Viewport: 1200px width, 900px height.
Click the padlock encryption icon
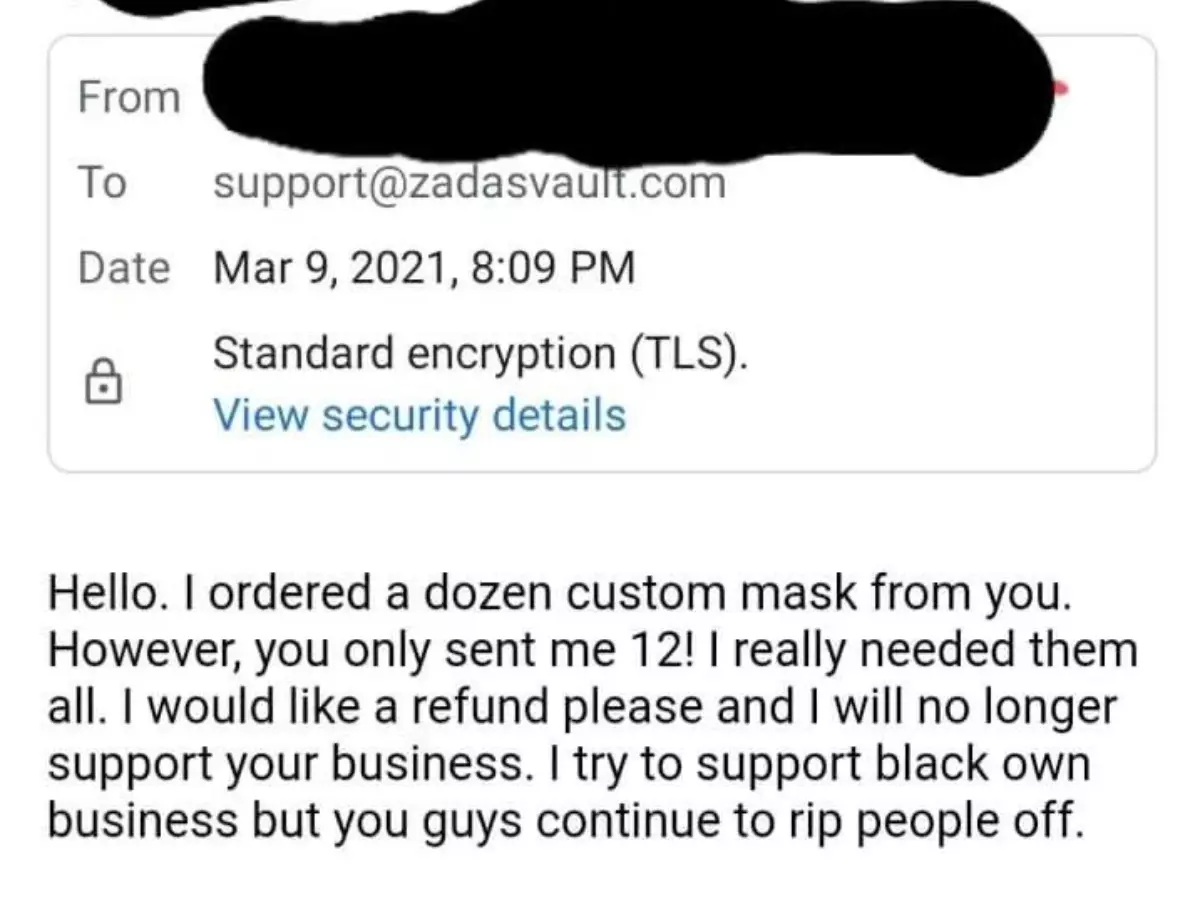click(103, 383)
